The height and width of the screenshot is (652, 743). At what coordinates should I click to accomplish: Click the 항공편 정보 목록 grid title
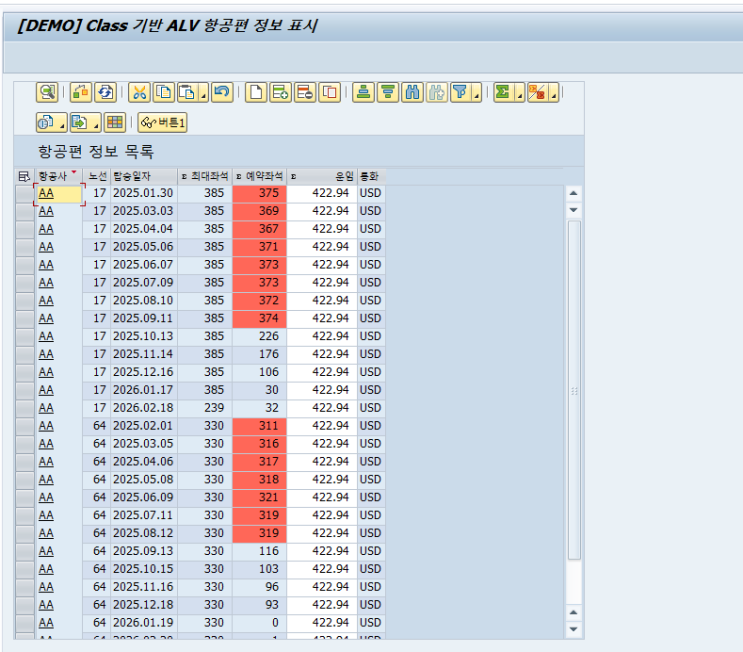point(96,152)
